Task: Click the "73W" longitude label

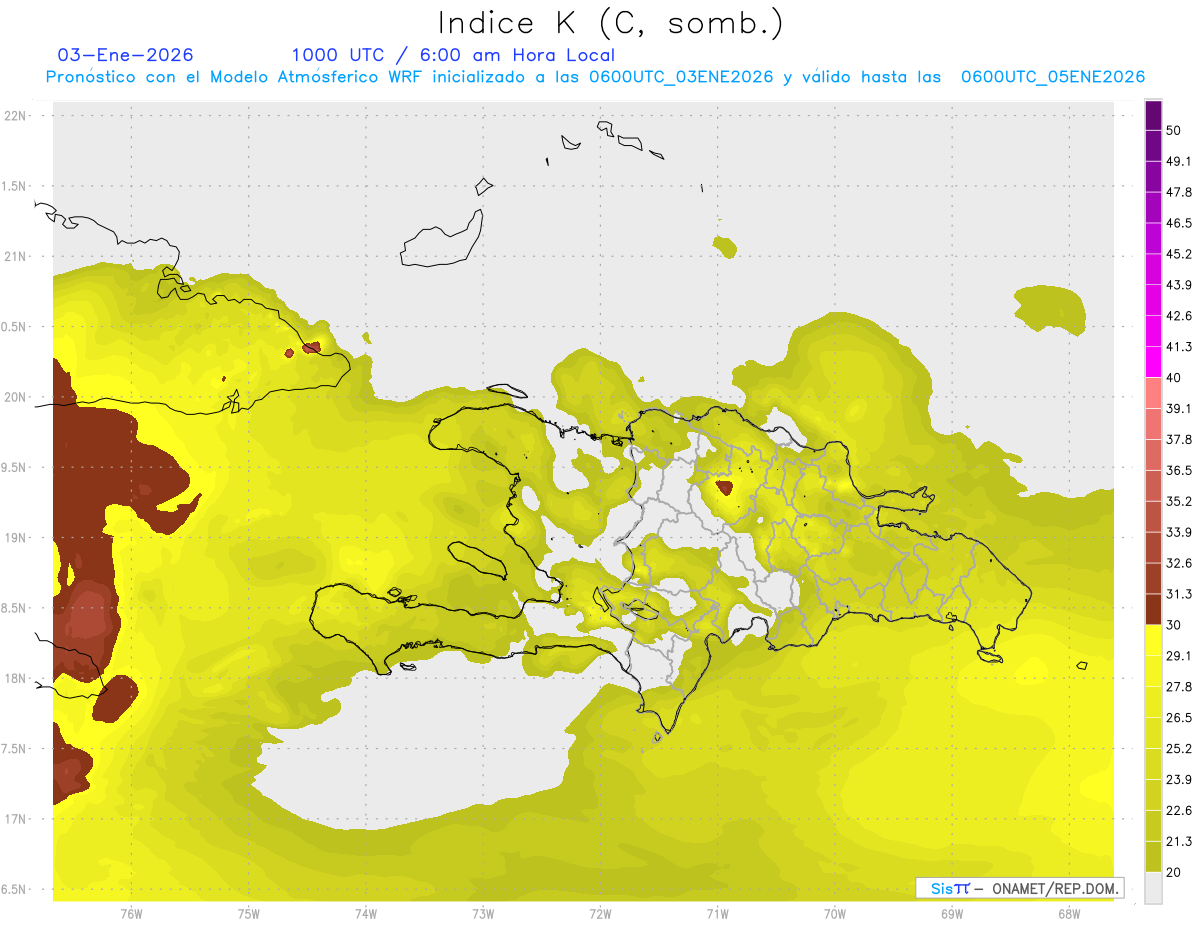Action: pos(483,914)
